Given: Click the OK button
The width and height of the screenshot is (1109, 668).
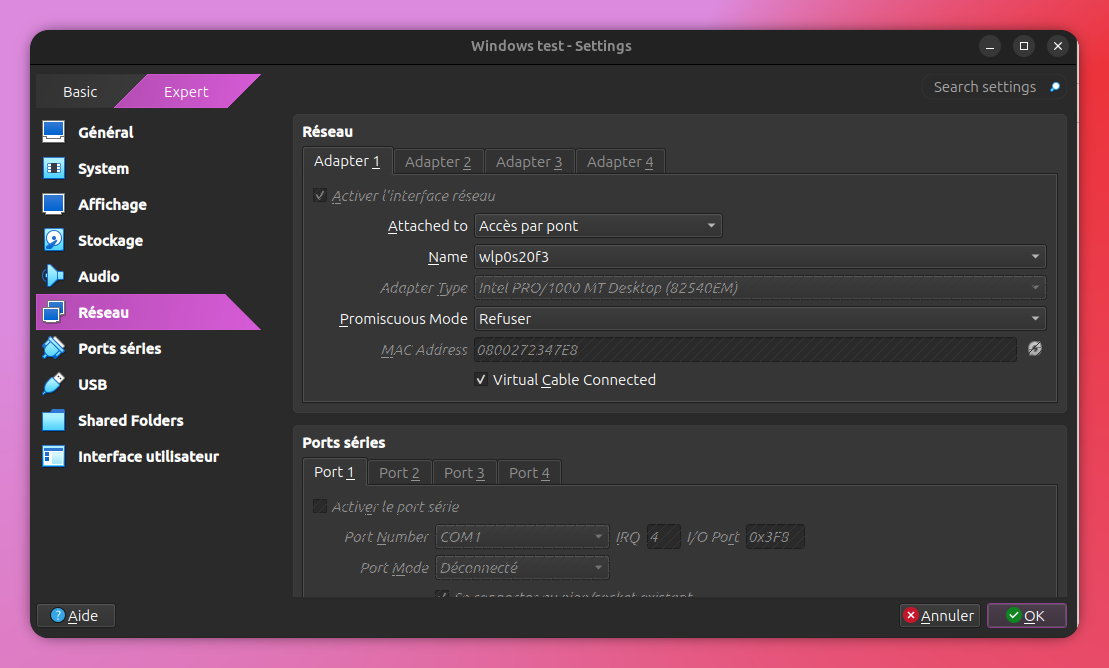Looking at the screenshot, I should pyautogui.click(x=1026, y=616).
